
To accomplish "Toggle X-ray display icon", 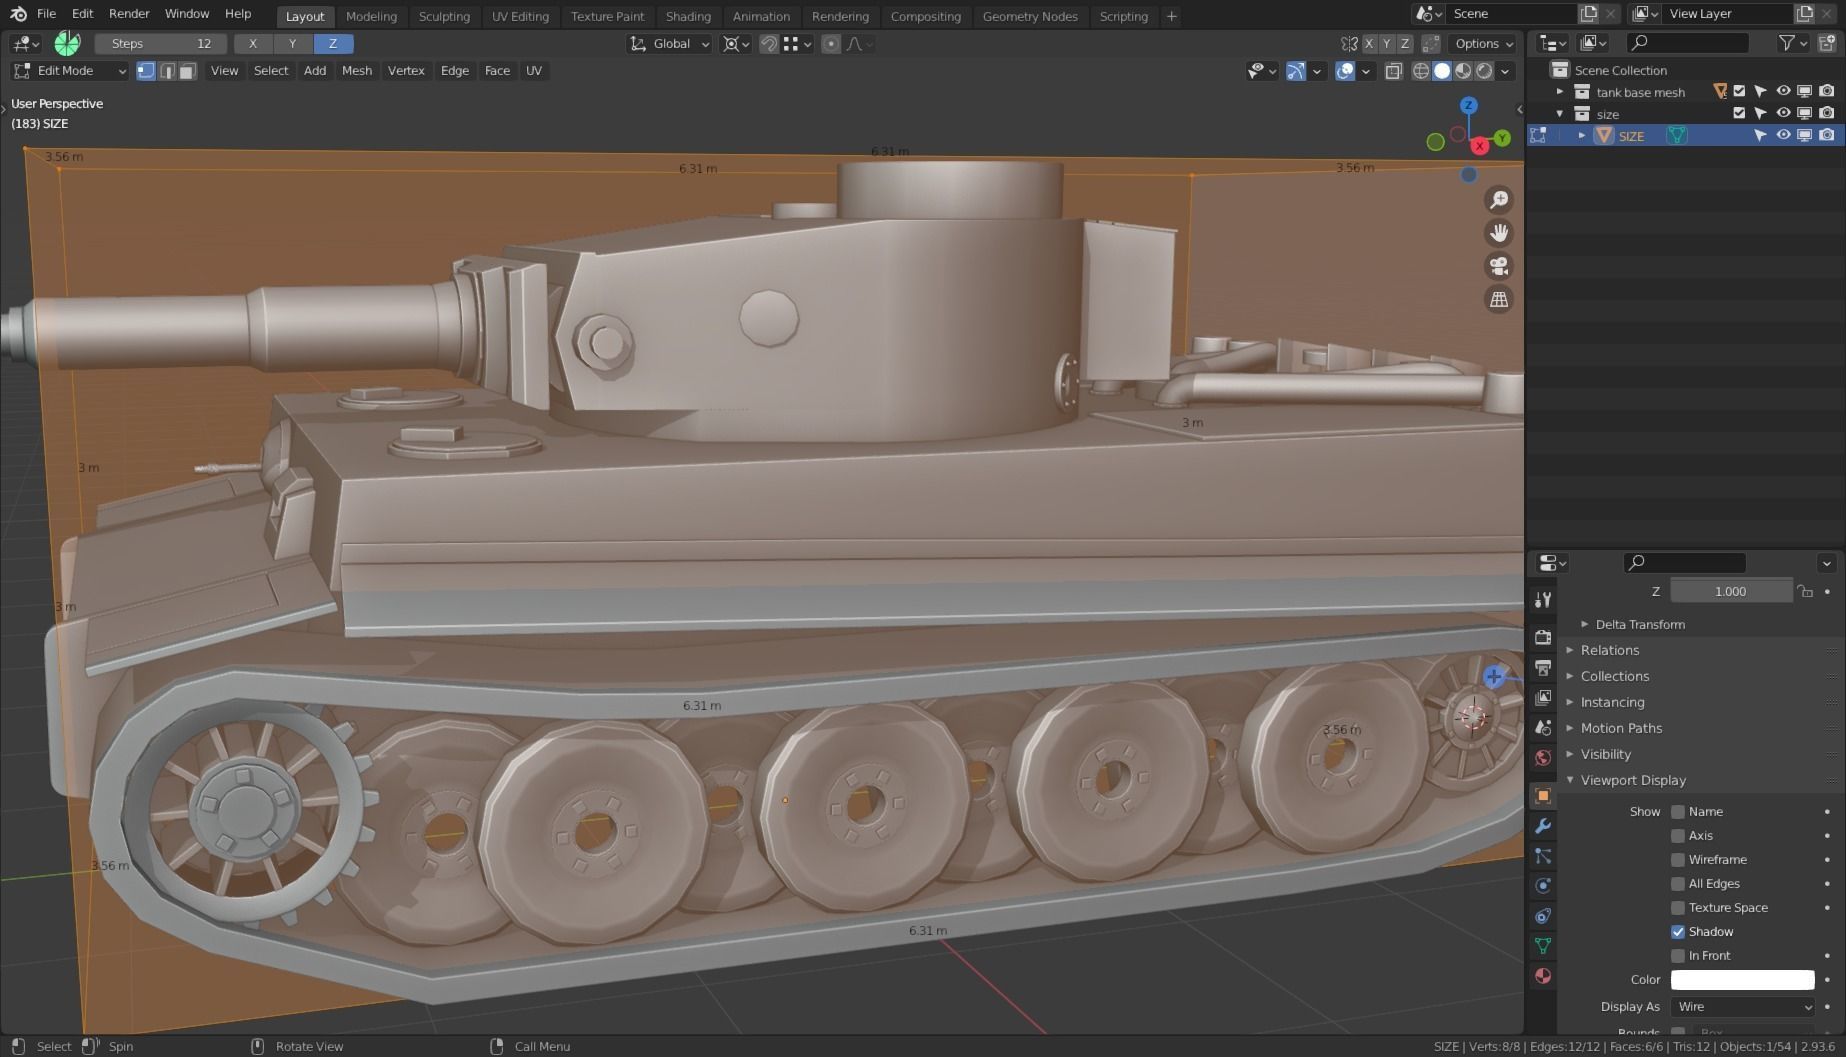I will pyautogui.click(x=1393, y=71).
